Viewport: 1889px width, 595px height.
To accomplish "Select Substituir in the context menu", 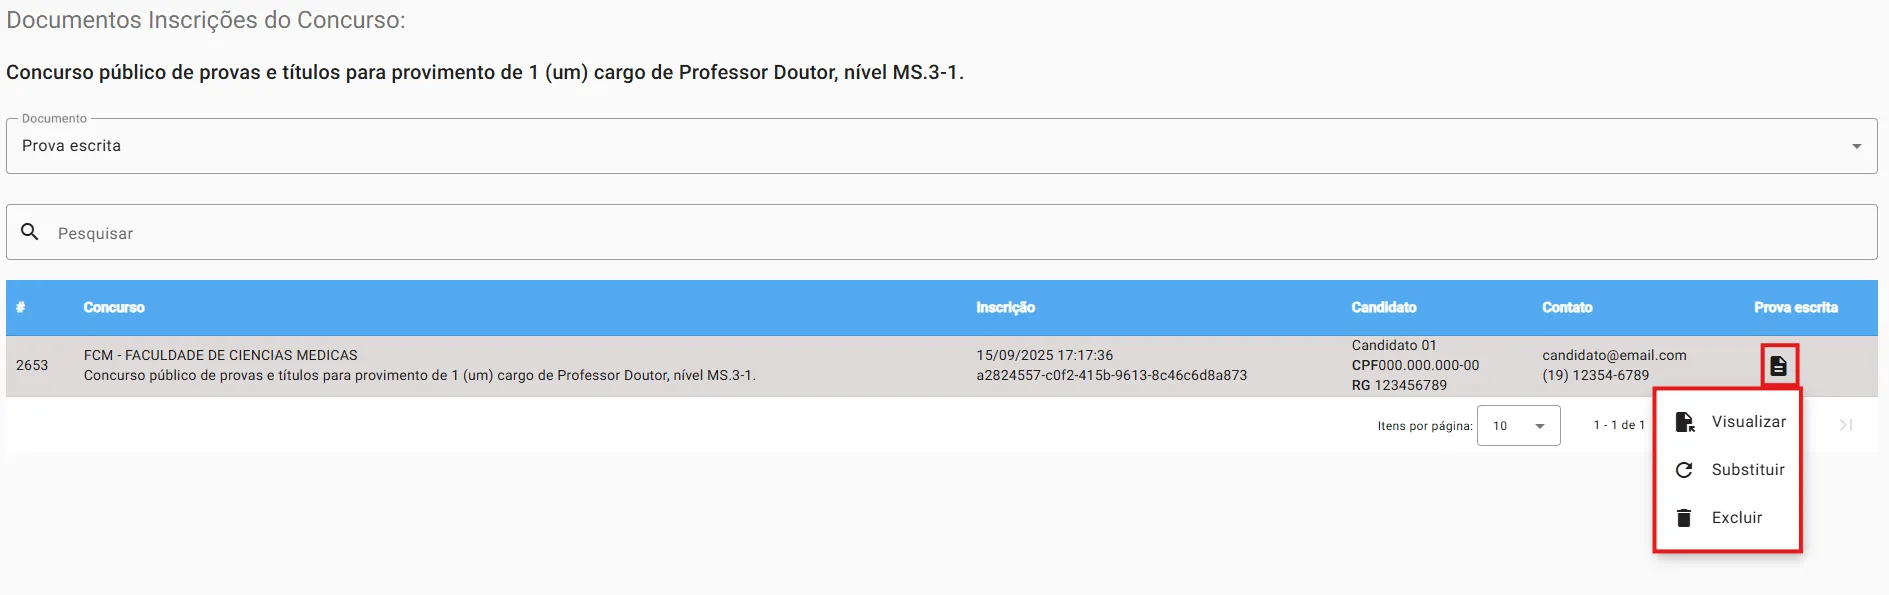I will click(1747, 470).
